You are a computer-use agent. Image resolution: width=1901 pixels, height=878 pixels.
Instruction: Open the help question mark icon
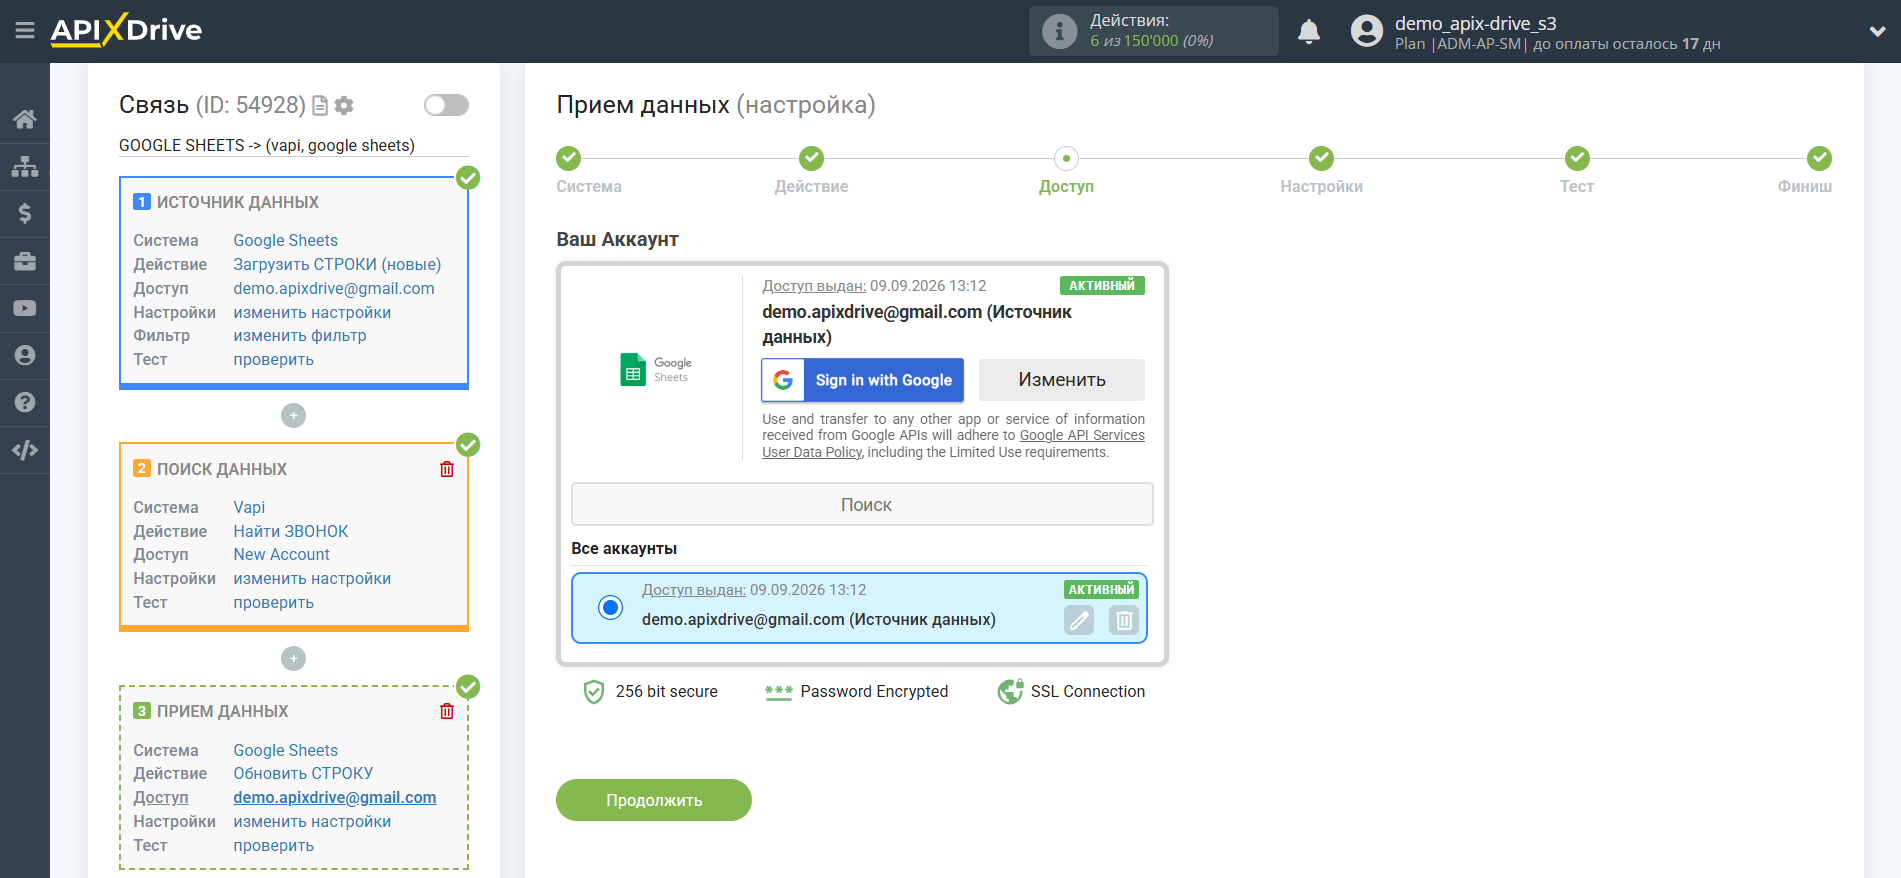coord(25,402)
